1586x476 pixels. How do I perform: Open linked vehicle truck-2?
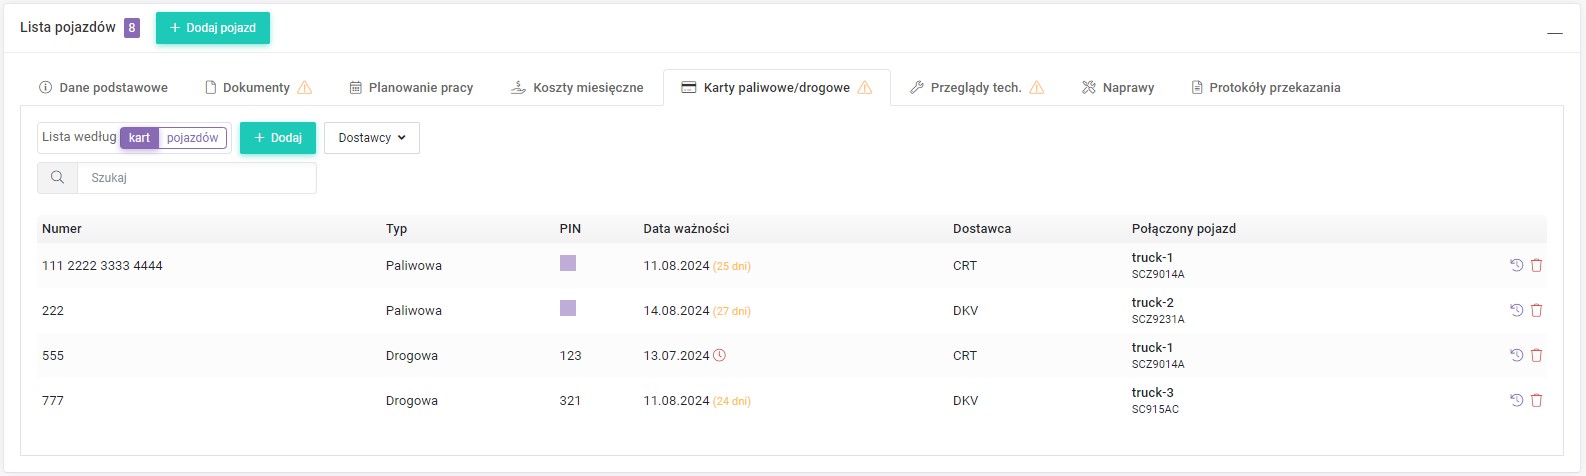pos(1153,302)
